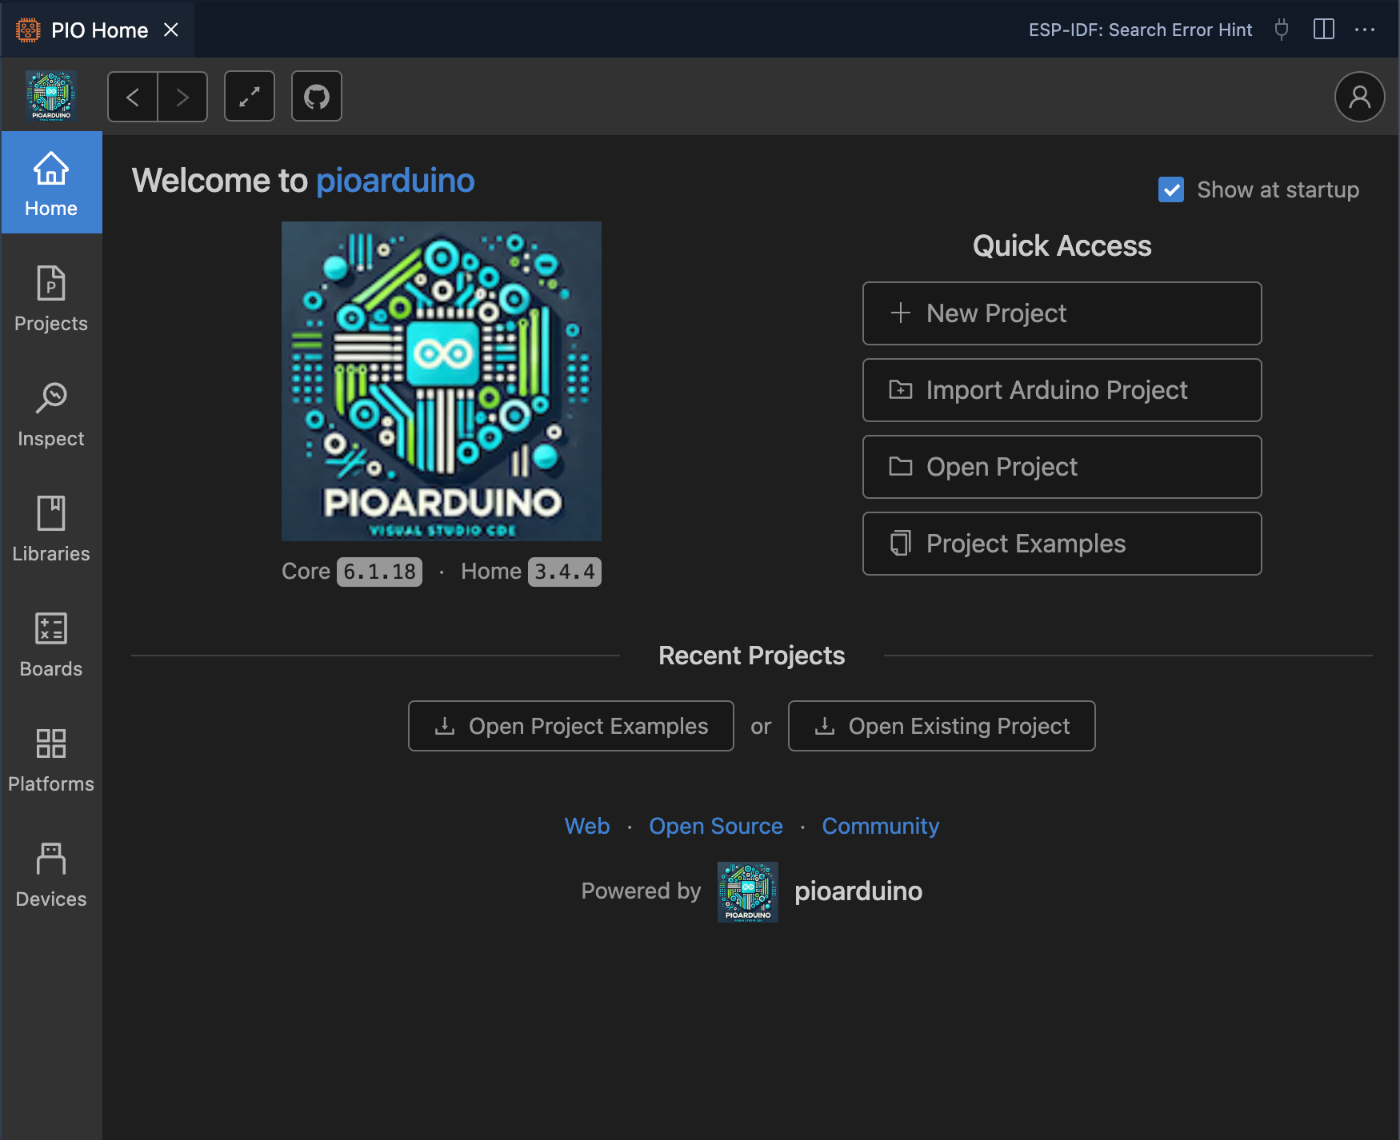Open the Projects sidebar section
The image size is (1400, 1140).
click(x=51, y=298)
